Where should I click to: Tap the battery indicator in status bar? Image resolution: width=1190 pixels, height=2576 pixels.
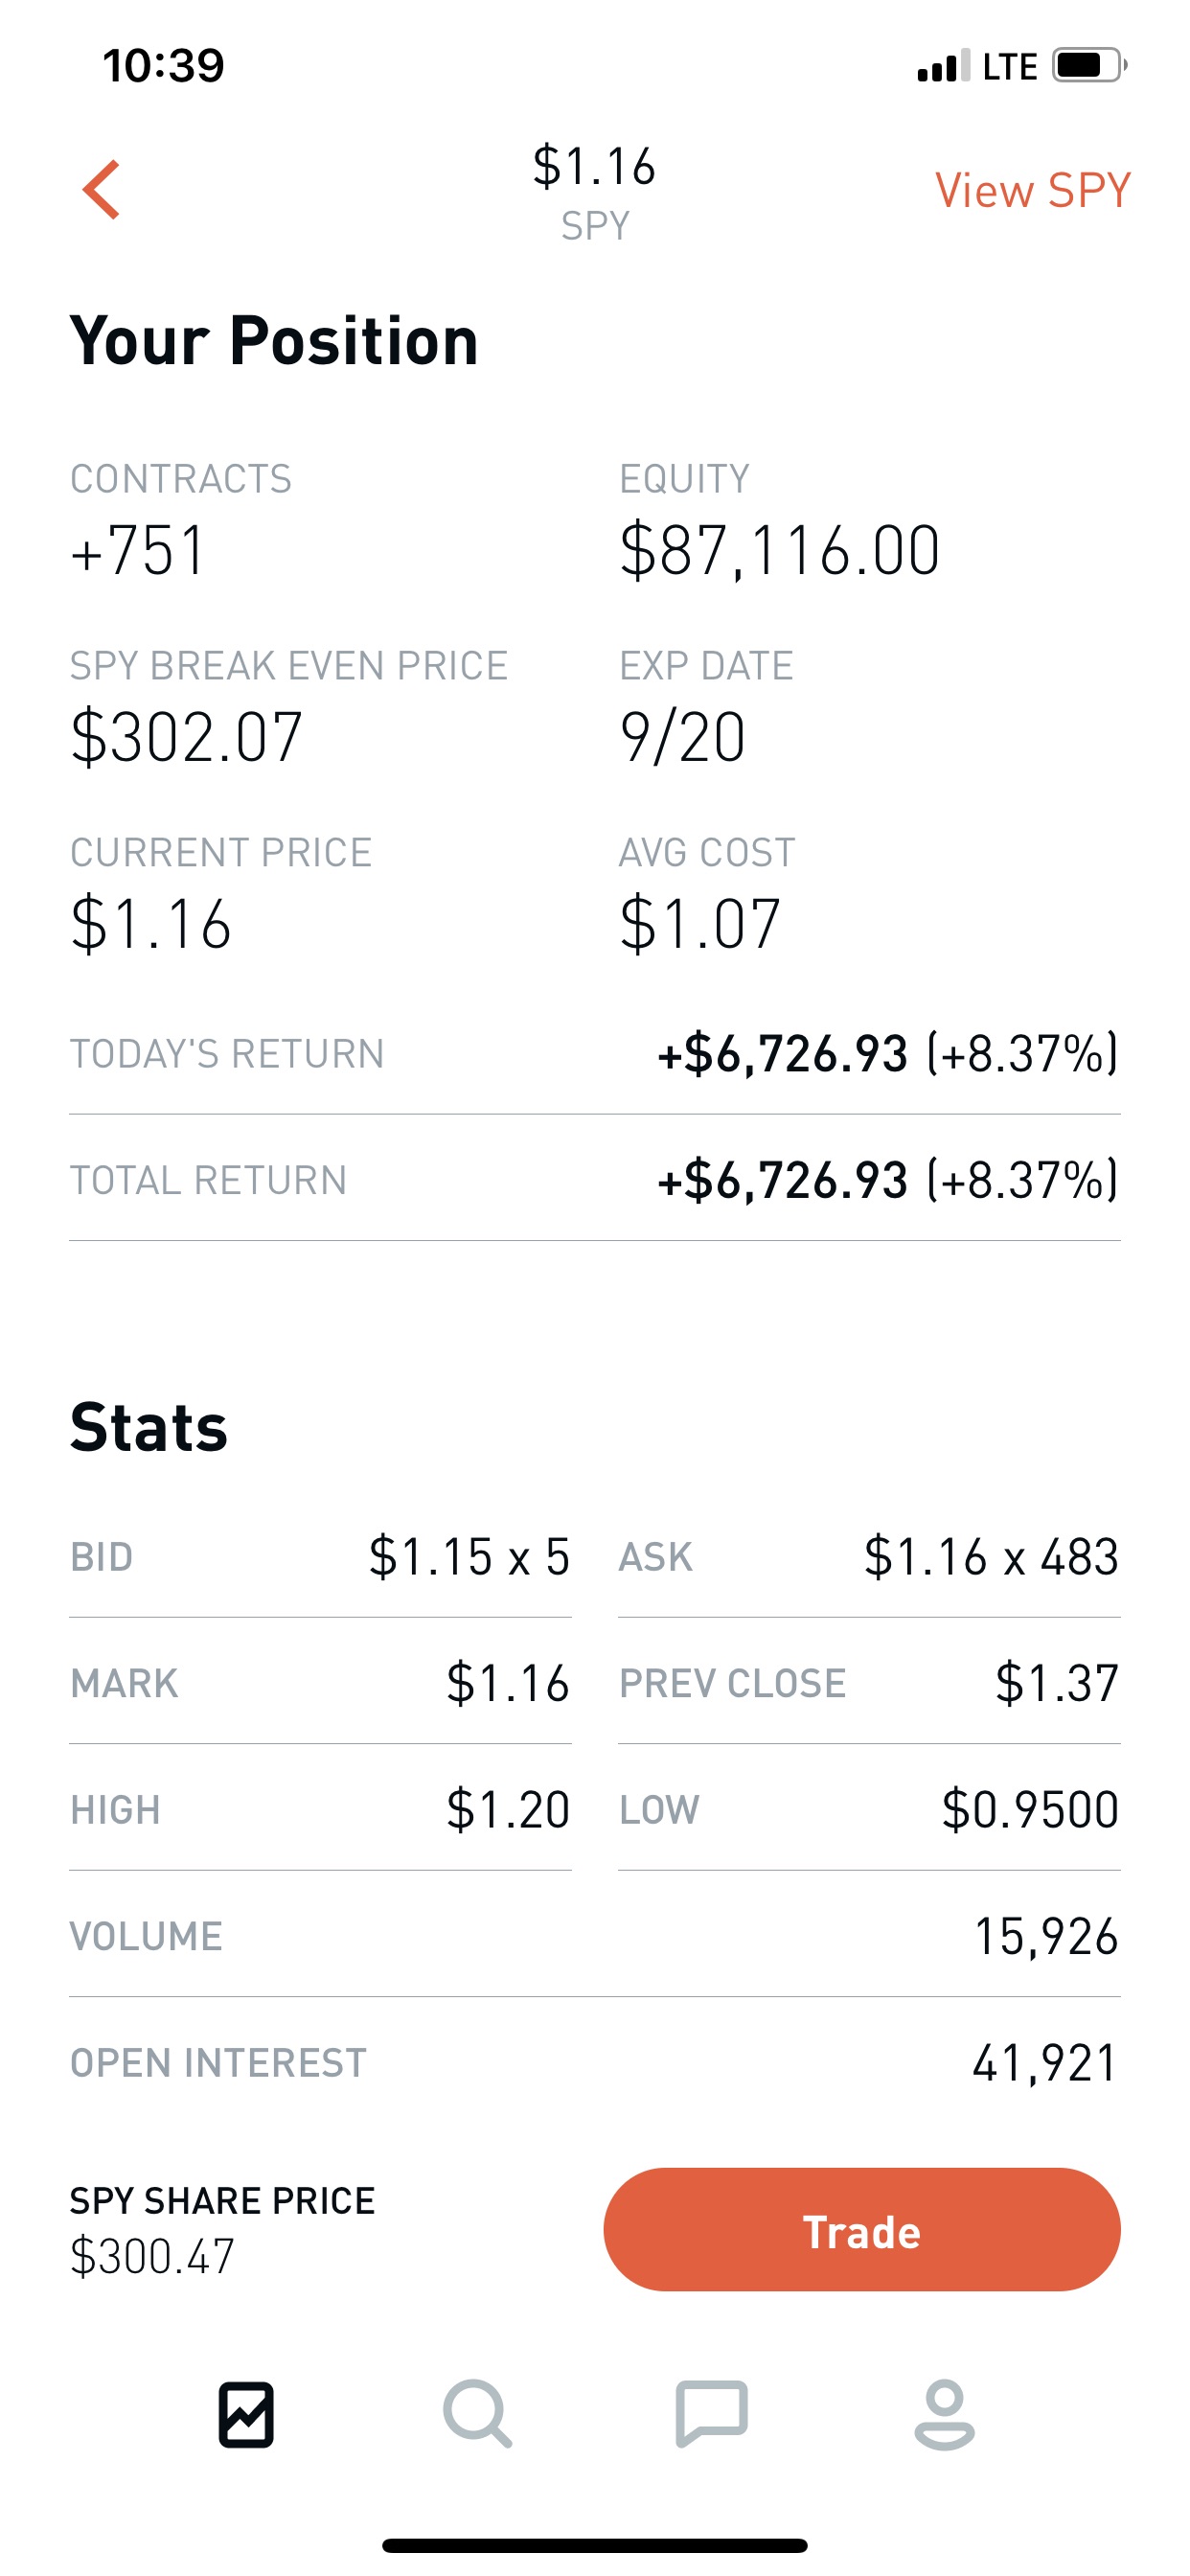click(x=1089, y=66)
